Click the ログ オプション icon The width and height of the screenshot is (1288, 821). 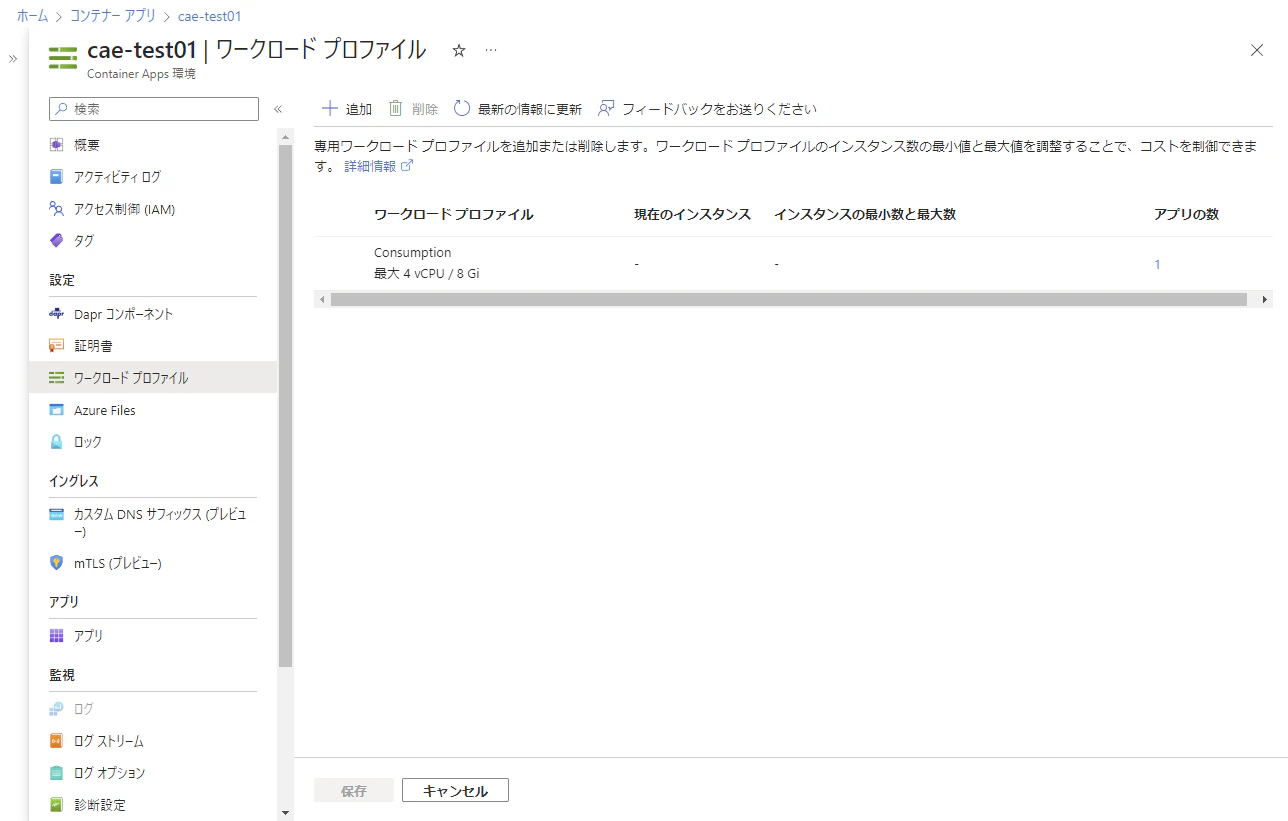pyautogui.click(x=57, y=773)
